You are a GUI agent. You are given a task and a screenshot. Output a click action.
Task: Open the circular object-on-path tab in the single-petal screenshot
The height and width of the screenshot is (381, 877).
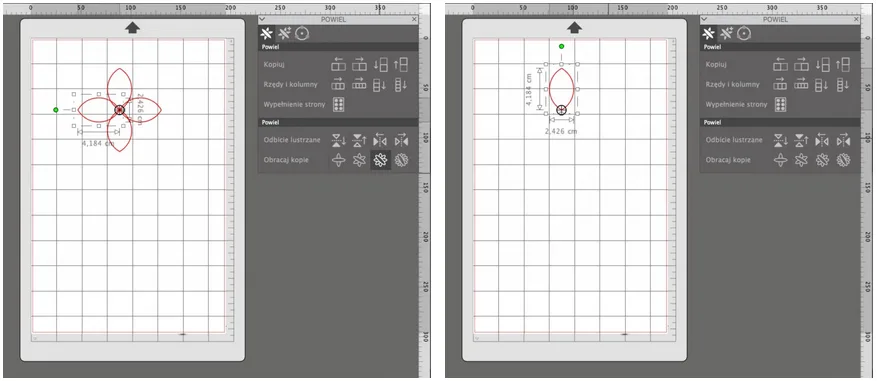(743, 34)
